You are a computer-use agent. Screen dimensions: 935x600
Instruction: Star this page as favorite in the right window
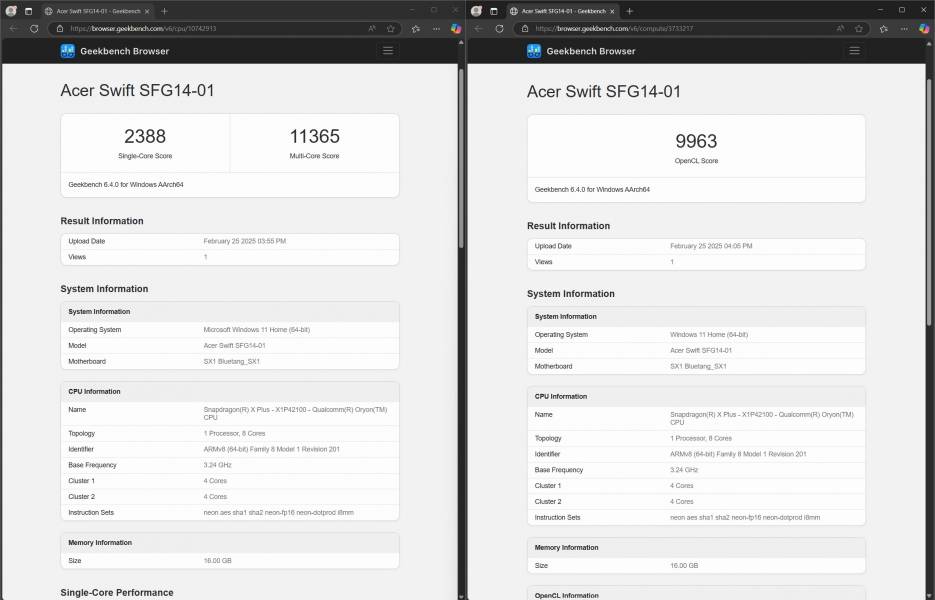click(x=859, y=29)
